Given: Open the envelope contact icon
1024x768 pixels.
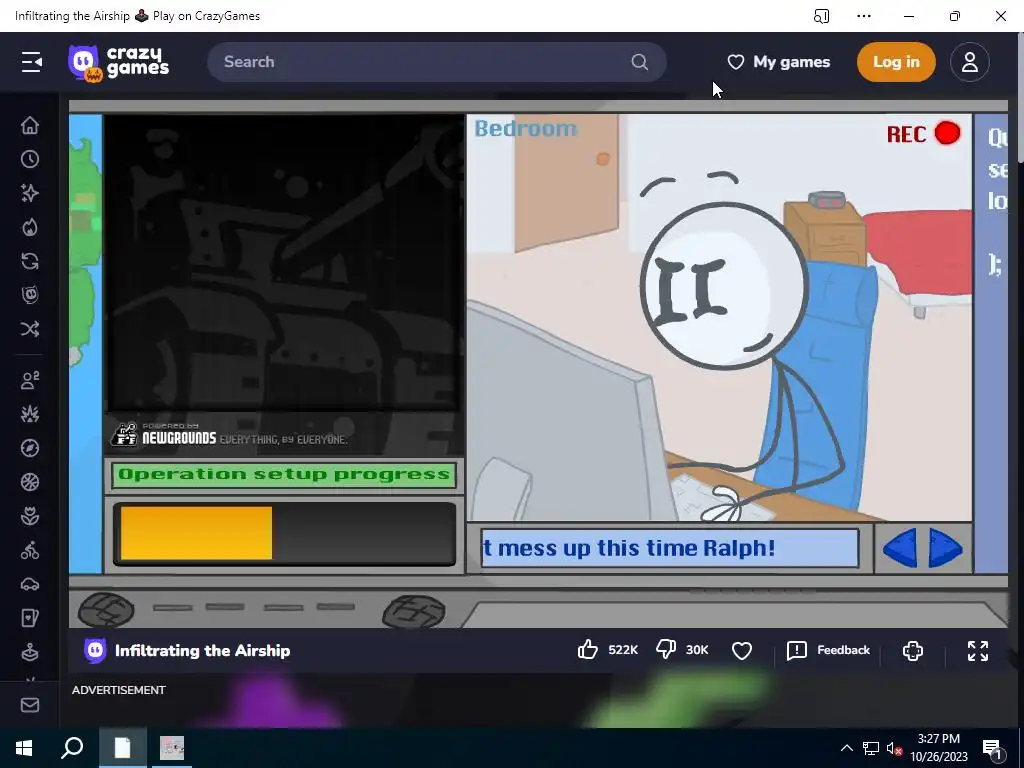Looking at the screenshot, I should pos(30,705).
